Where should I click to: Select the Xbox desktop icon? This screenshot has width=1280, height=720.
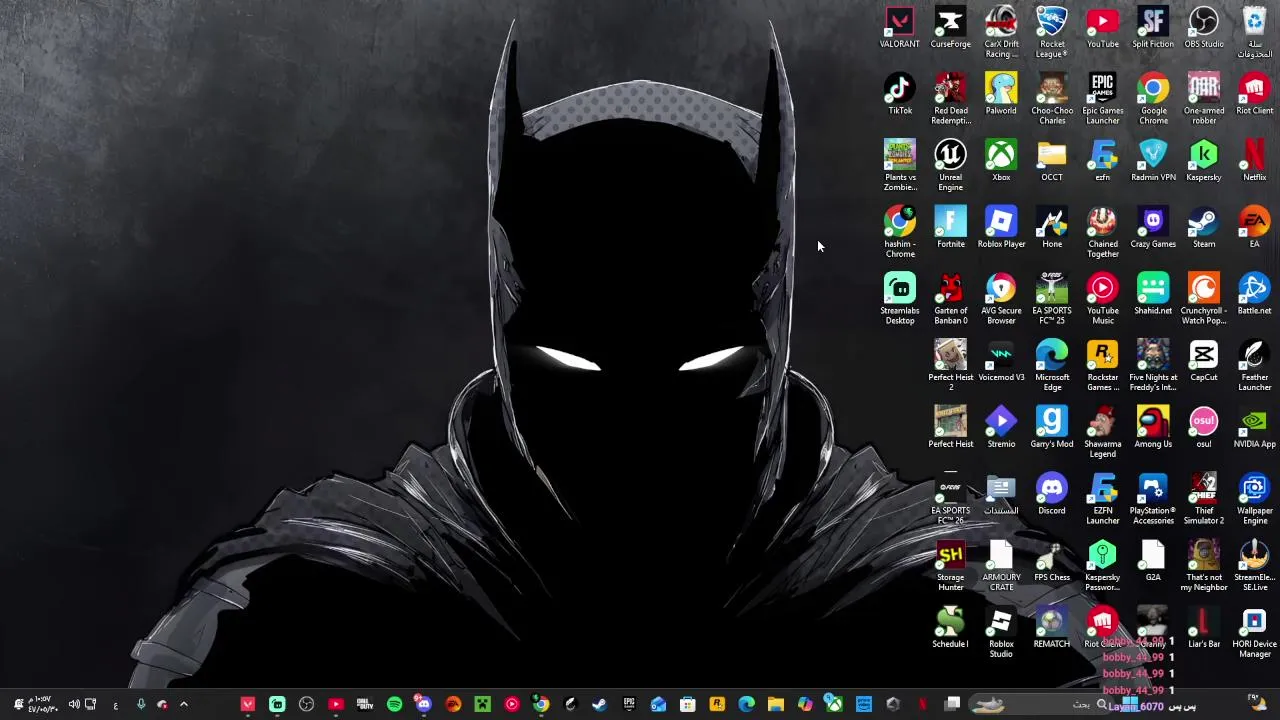[x=1001, y=162]
